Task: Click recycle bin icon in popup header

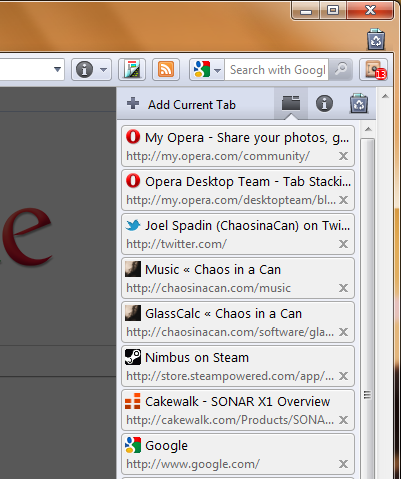Action: 359,103
